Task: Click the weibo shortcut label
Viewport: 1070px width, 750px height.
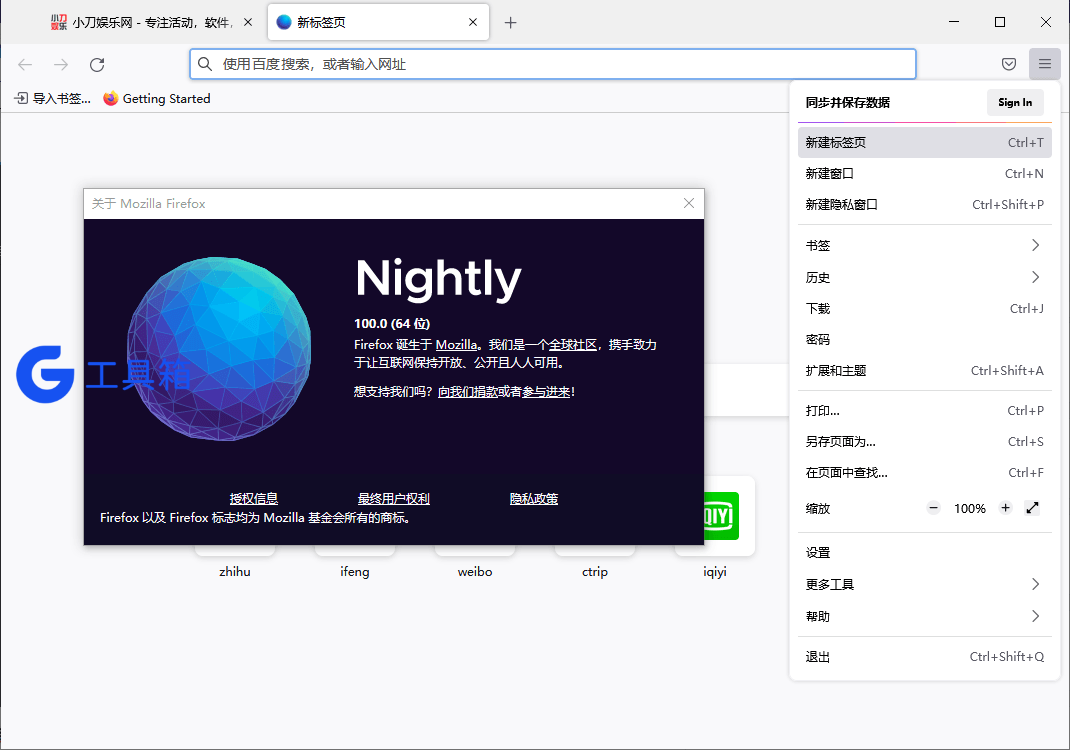Action: [x=475, y=572]
